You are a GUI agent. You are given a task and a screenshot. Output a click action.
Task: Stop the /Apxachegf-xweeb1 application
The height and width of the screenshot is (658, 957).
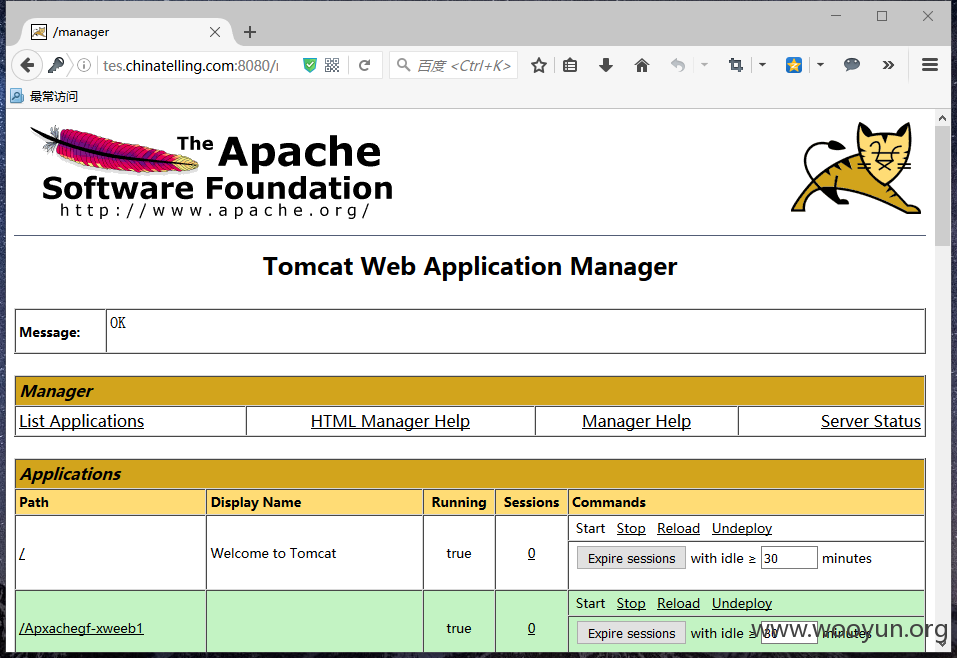click(x=630, y=603)
